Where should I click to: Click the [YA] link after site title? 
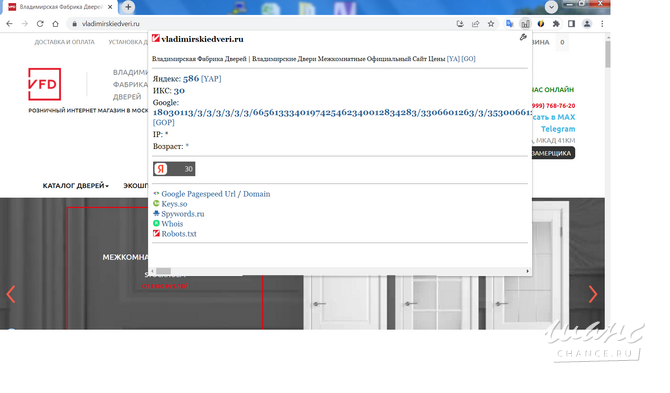(453, 59)
